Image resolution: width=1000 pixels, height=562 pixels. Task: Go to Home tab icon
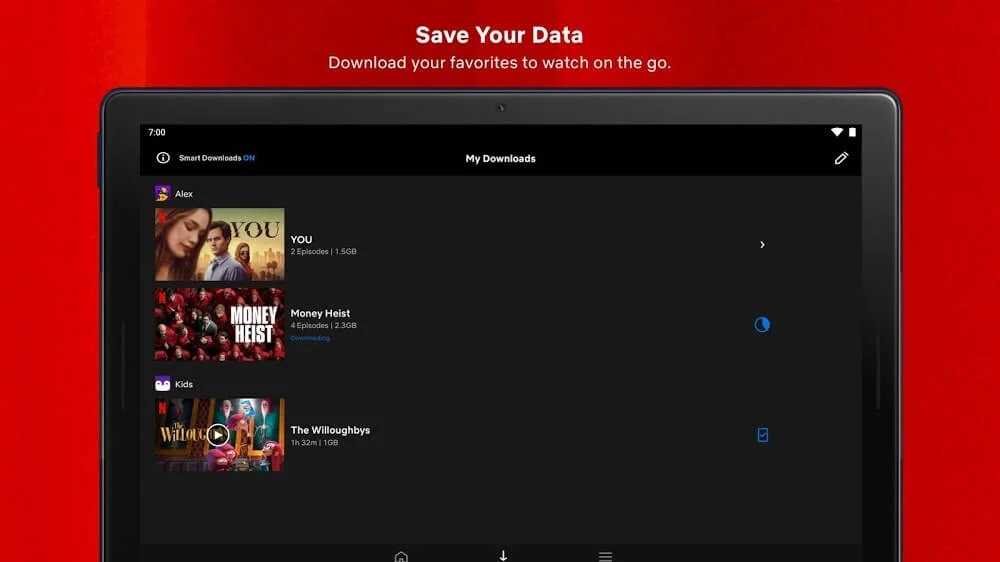401,557
